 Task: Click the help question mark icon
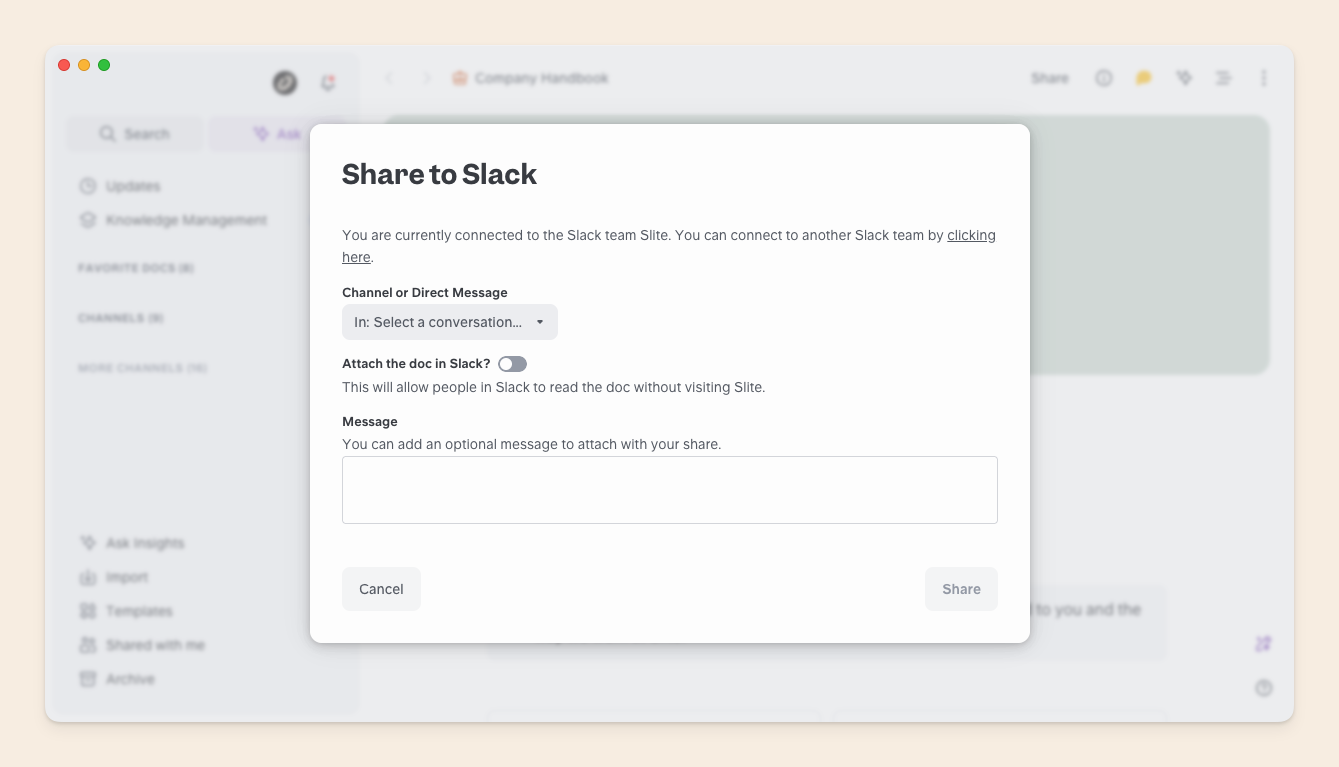point(1264,688)
